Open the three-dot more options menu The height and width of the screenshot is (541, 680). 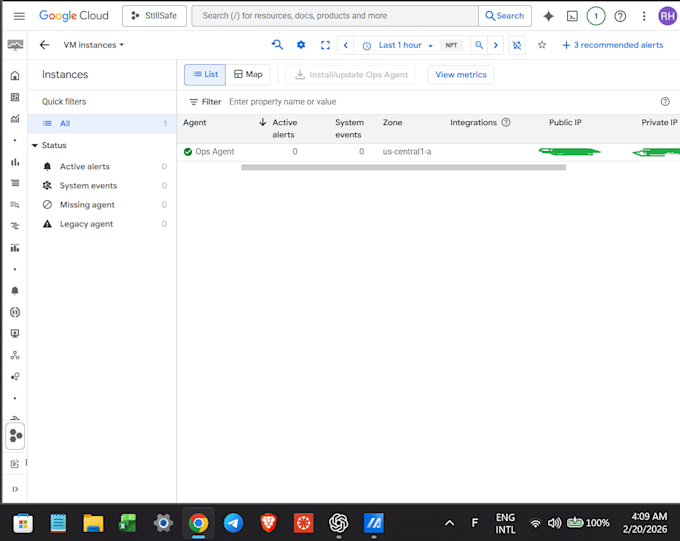pyautogui.click(x=644, y=16)
